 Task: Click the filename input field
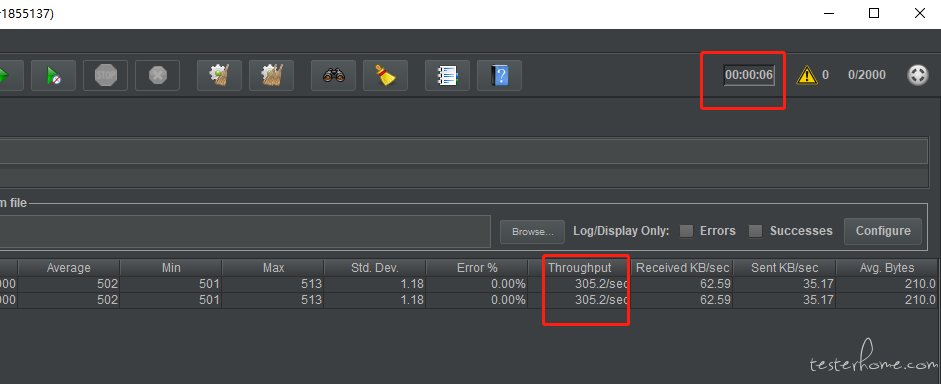245,231
